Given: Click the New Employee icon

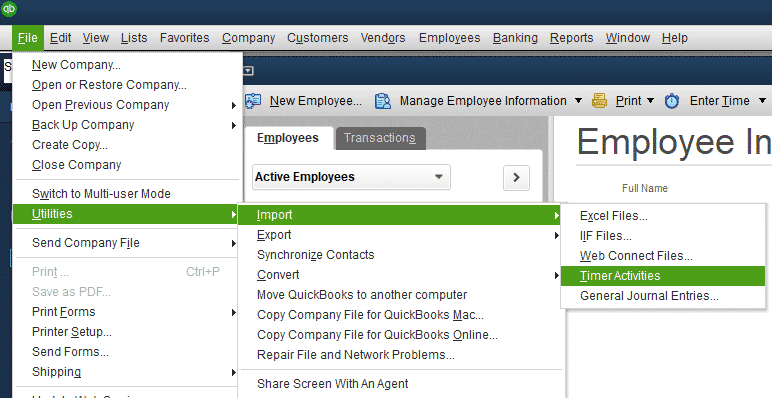Looking at the screenshot, I should (253, 101).
